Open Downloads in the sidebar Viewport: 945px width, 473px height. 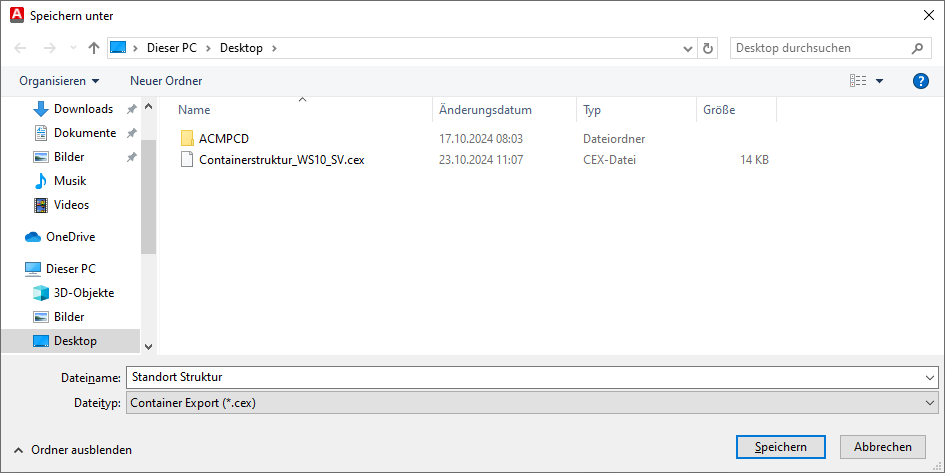83,109
